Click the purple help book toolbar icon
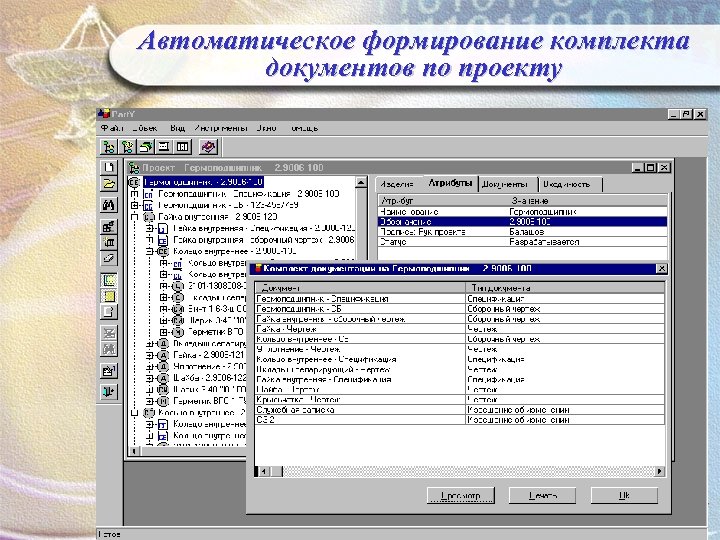This screenshot has height=540, width=720. tap(208, 147)
